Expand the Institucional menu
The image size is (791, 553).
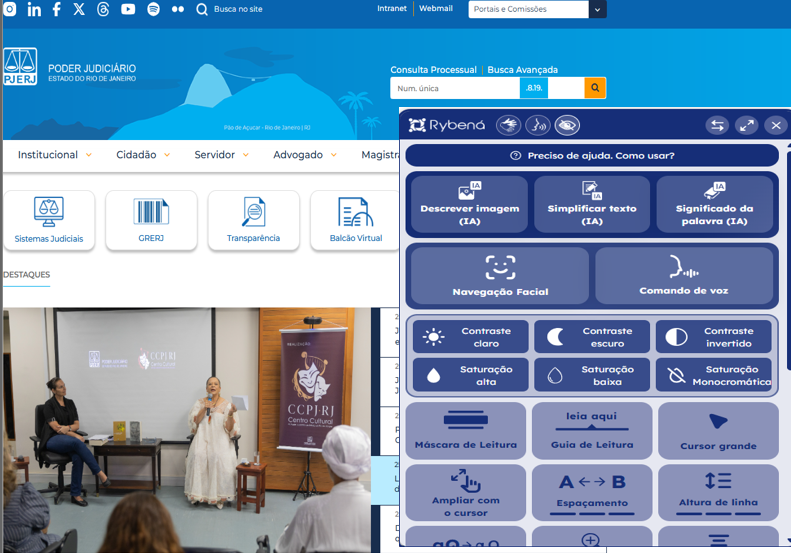click(x=54, y=155)
